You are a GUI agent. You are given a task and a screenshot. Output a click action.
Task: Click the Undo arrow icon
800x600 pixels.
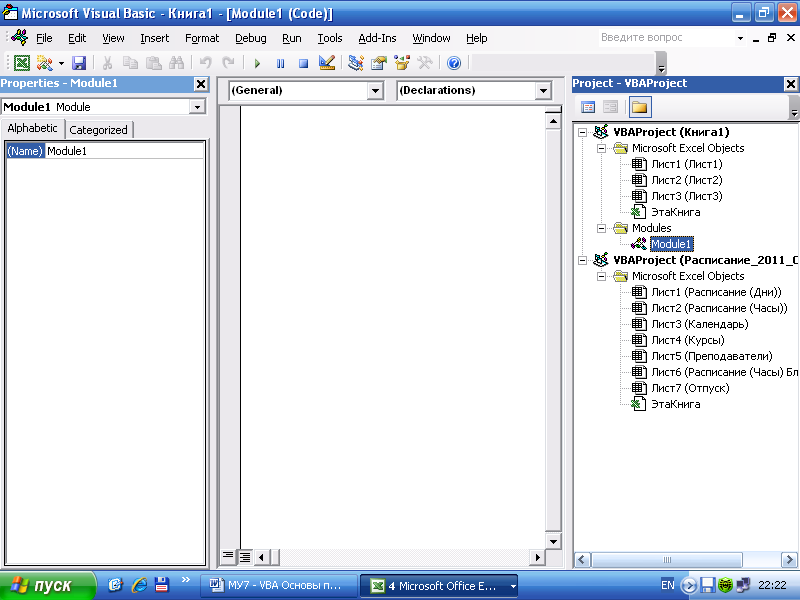pos(206,63)
